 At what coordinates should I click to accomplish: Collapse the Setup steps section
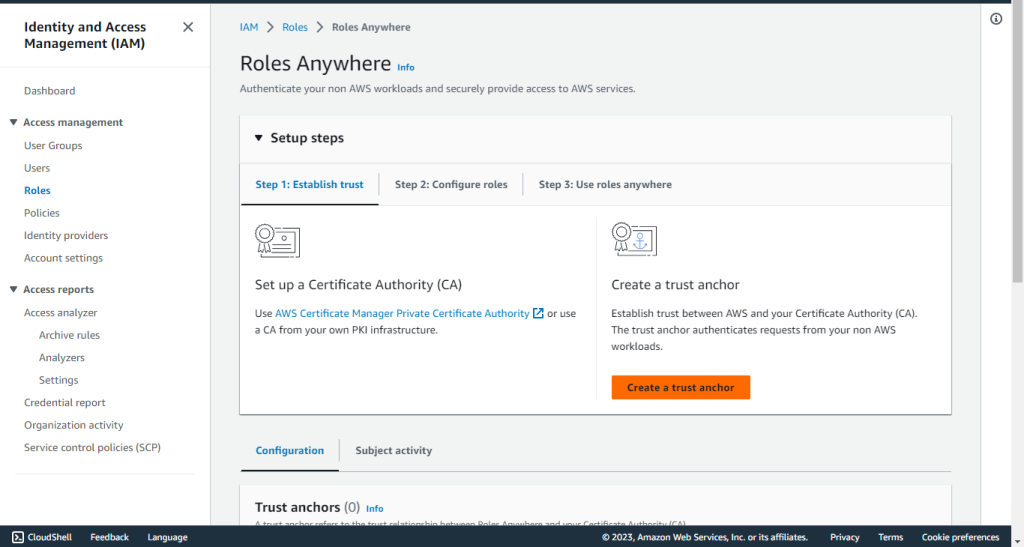pyautogui.click(x=259, y=138)
